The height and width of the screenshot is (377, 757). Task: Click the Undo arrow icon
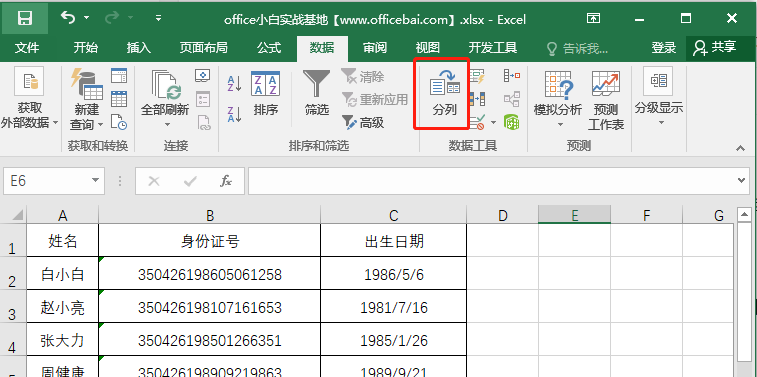(x=68, y=18)
